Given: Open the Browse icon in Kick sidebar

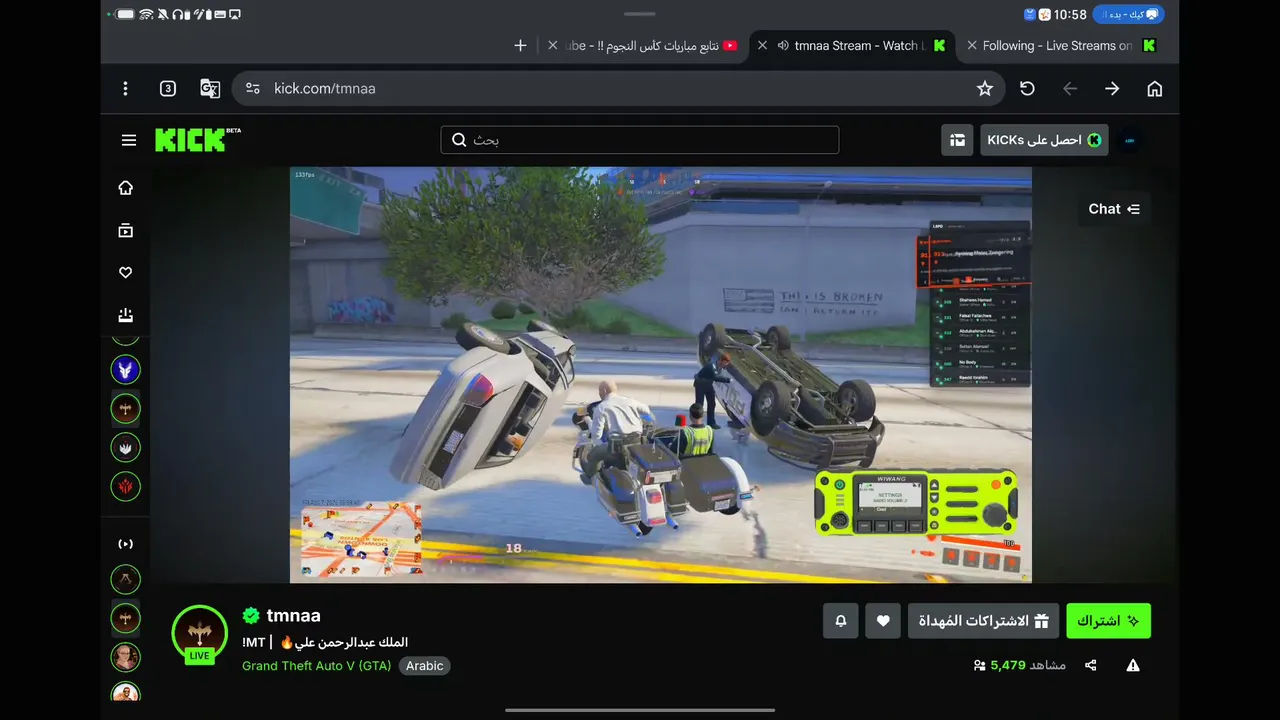Looking at the screenshot, I should coord(126,231).
